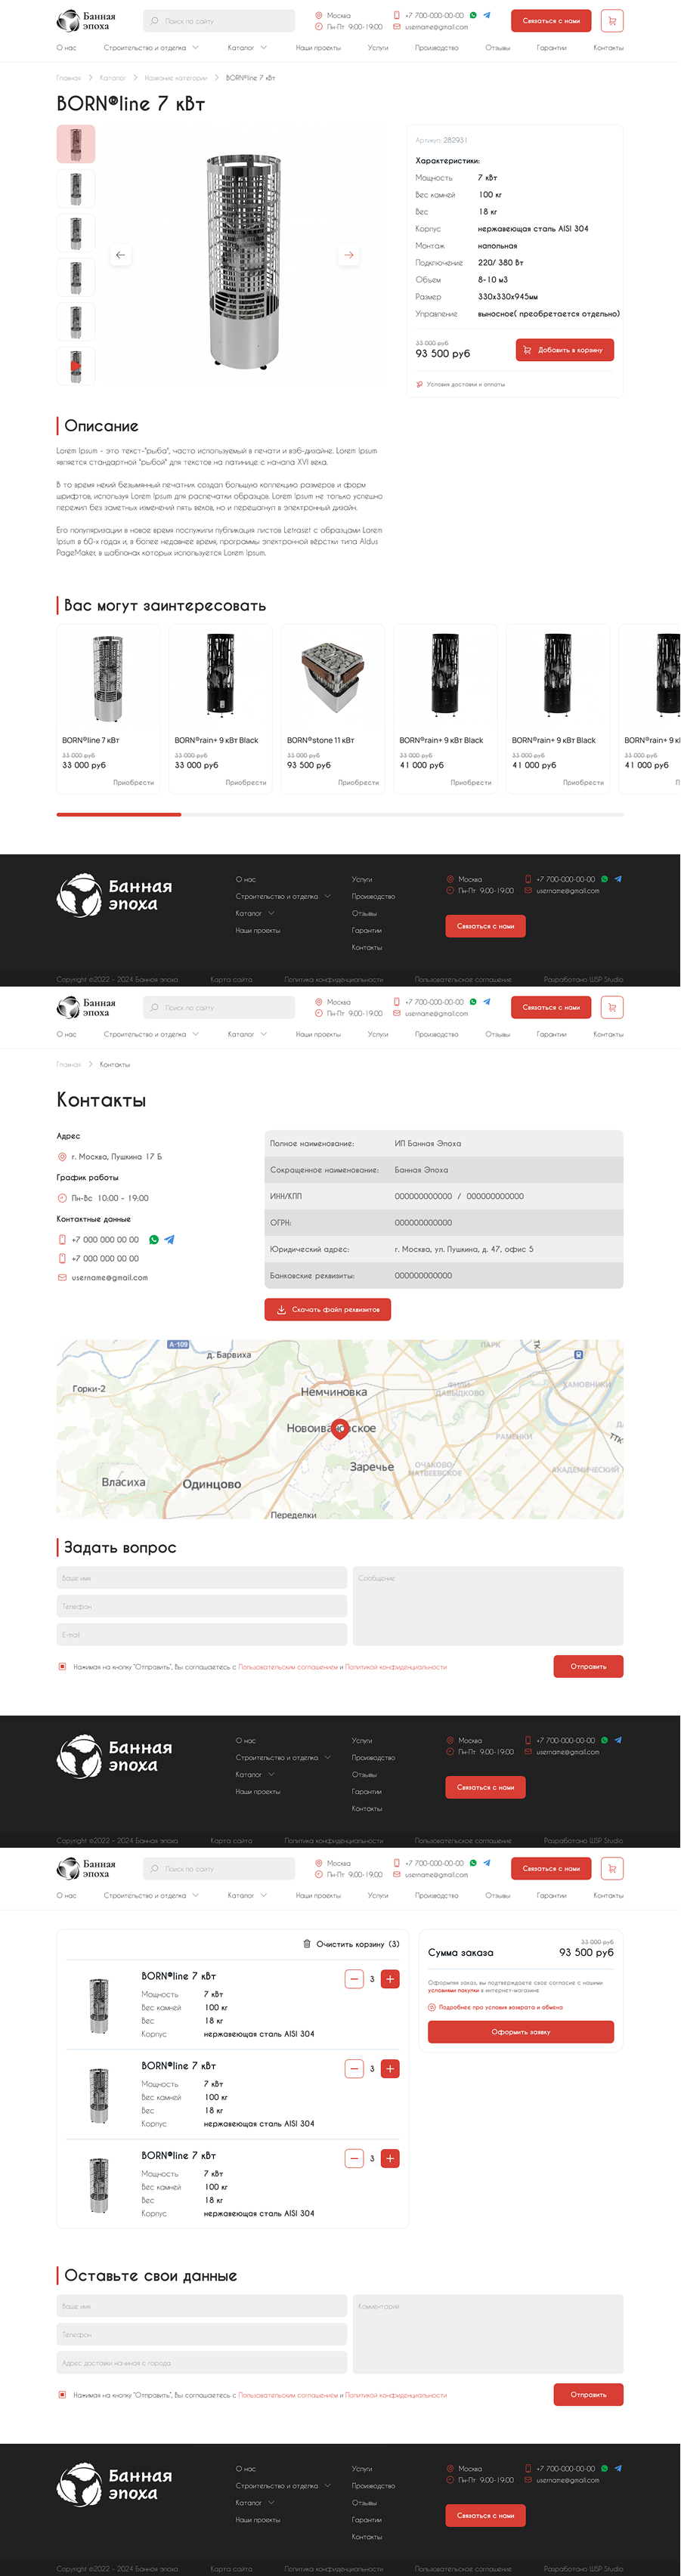Open Наши проекты in the product page menu

click(x=318, y=48)
